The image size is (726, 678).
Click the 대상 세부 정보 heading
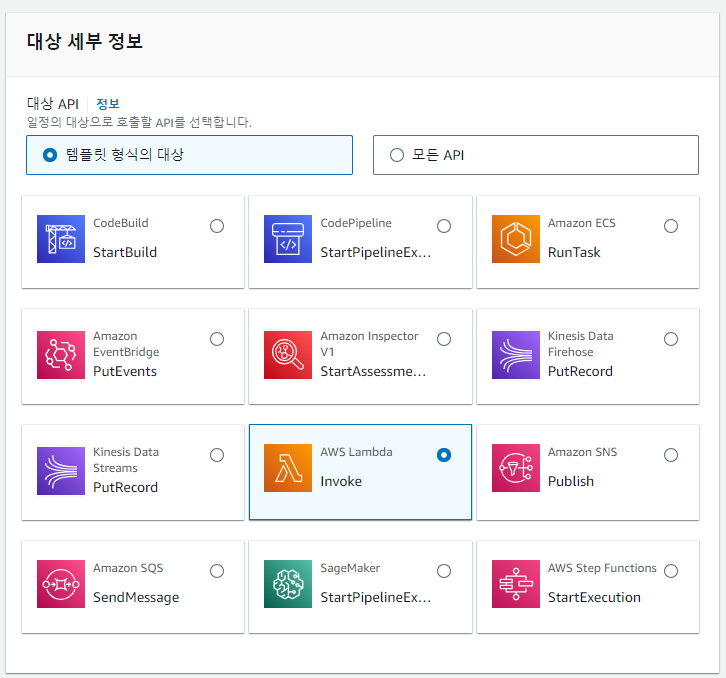pos(85,41)
